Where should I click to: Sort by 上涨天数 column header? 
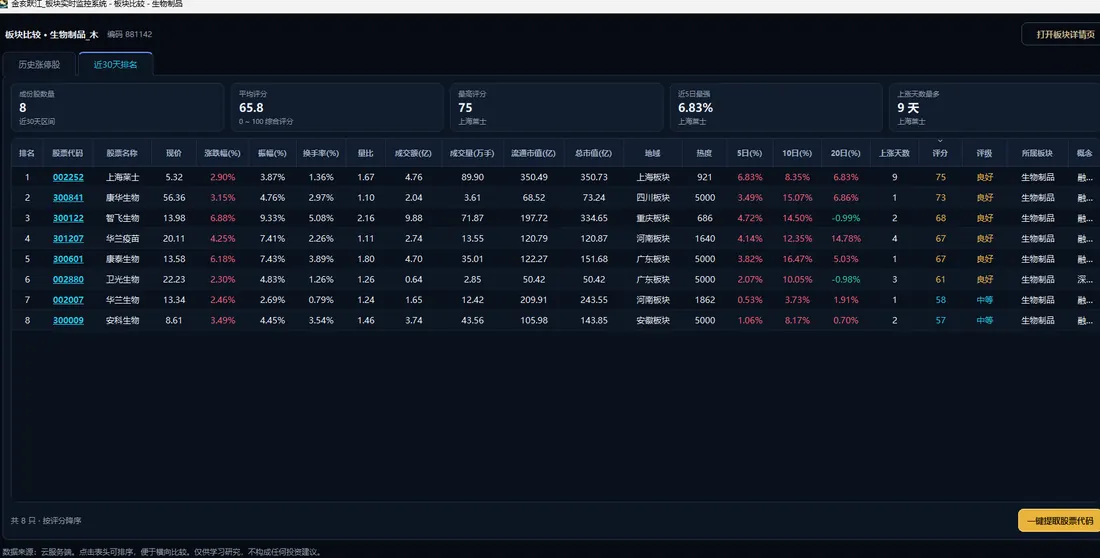tap(894, 153)
